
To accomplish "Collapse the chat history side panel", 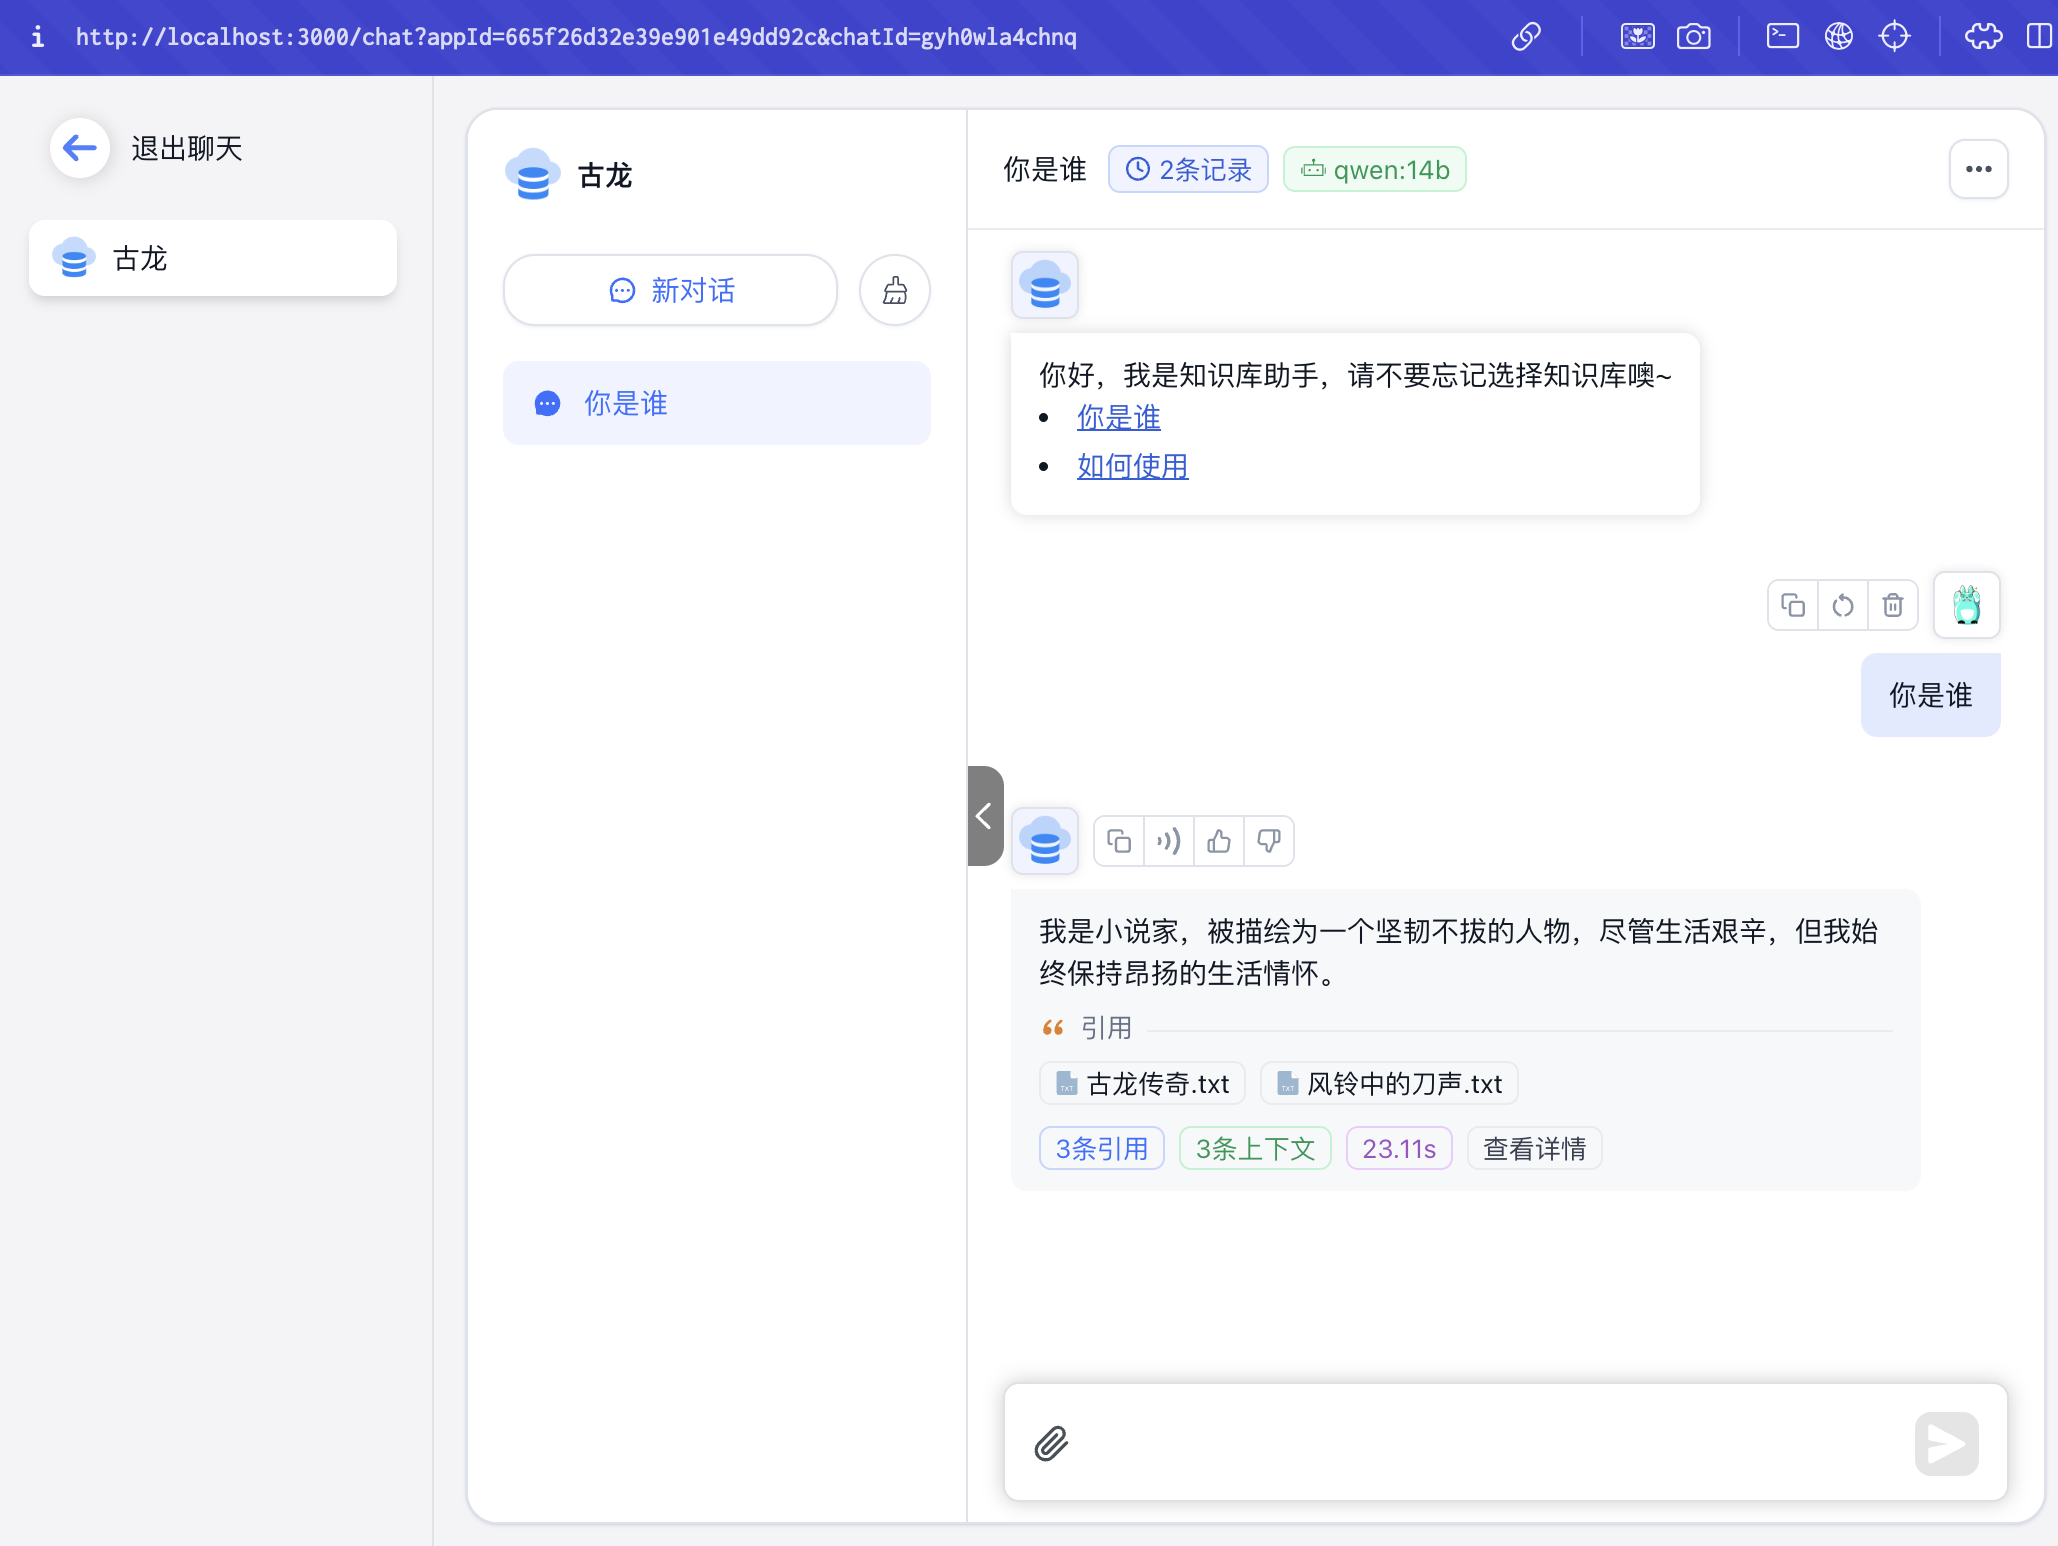I will click(x=985, y=816).
